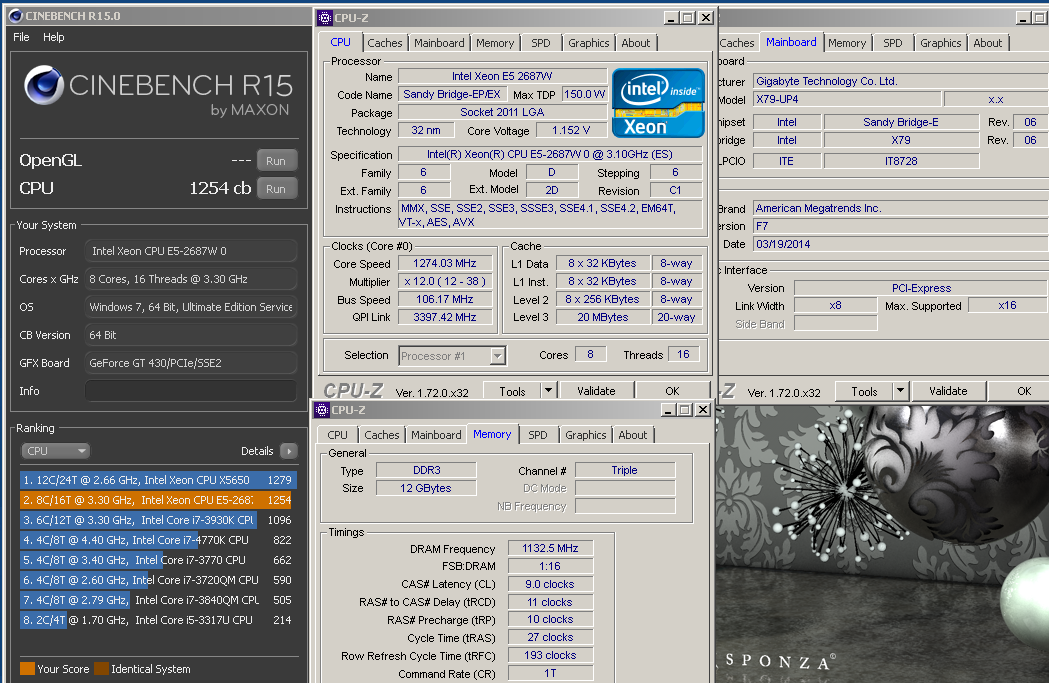Minimize the top CPU-Z CPU window
The height and width of the screenshot is (683, 1049).
[671, 17]
